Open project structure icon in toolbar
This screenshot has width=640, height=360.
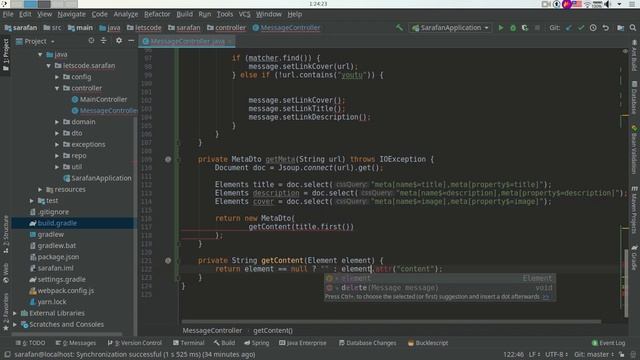[x=620, y=28]
